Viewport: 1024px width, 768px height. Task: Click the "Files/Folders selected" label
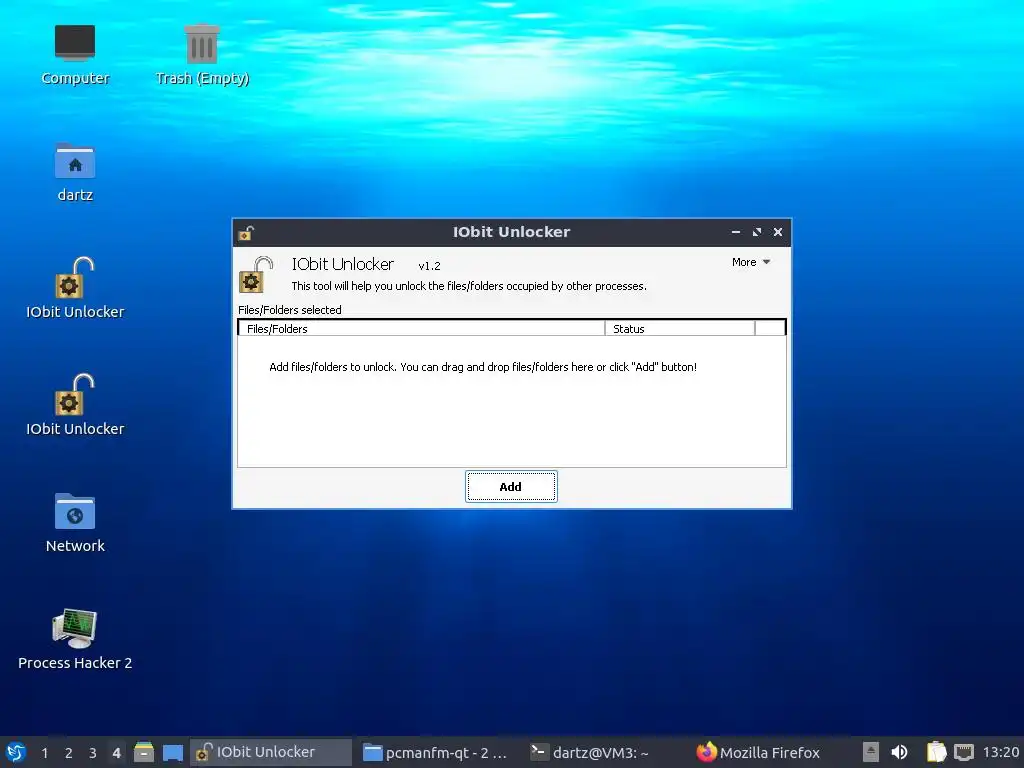click(290, 310)
